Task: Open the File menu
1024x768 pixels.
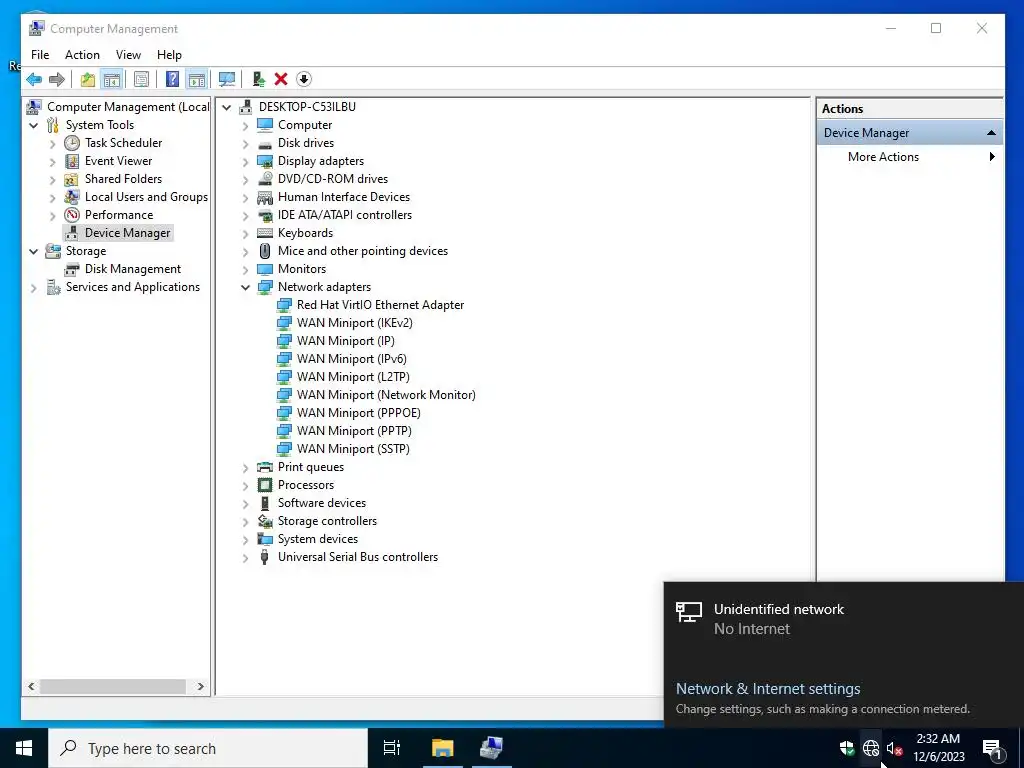Action: (40, 55)
